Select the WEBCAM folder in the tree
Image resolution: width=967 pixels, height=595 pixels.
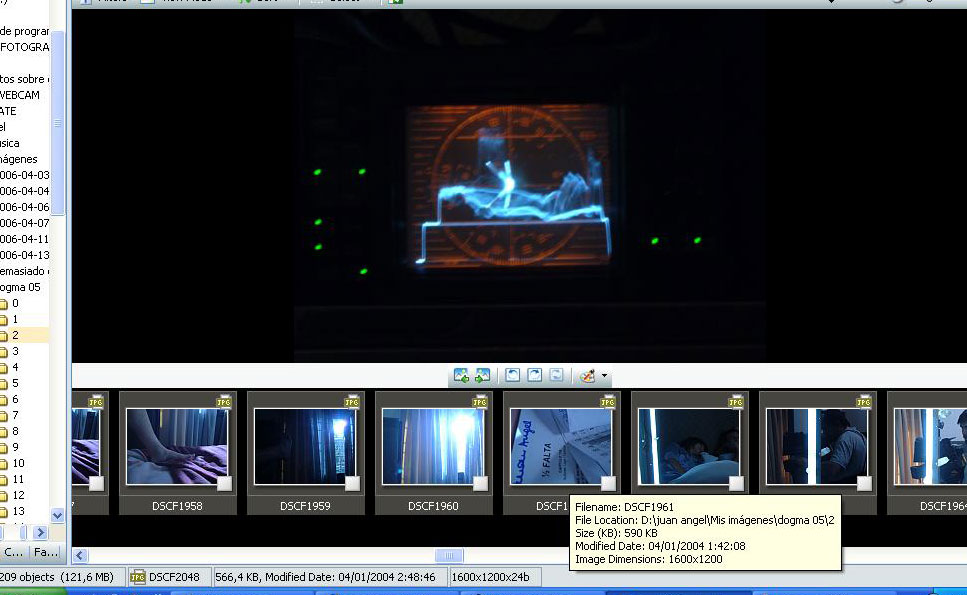(20, 95)
